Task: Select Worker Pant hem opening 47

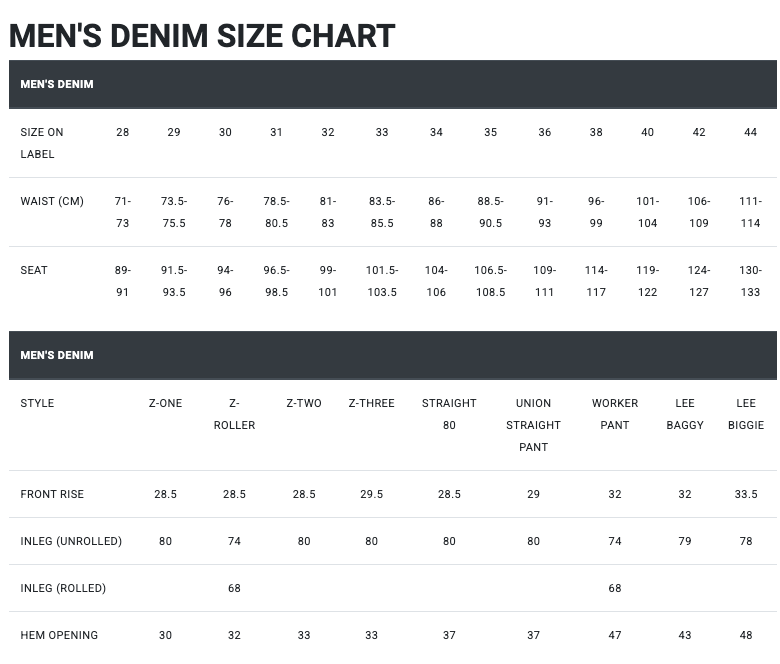Action: coord(615,635)
